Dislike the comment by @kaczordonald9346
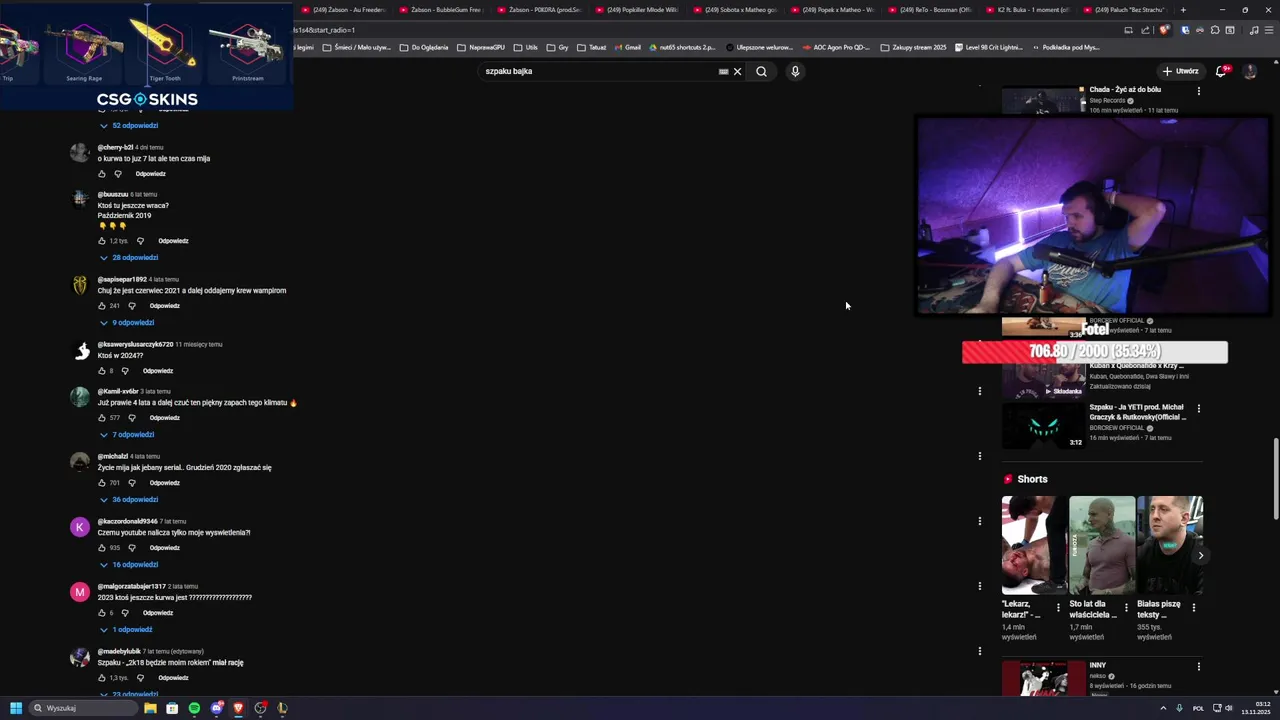 coord(132,548)
